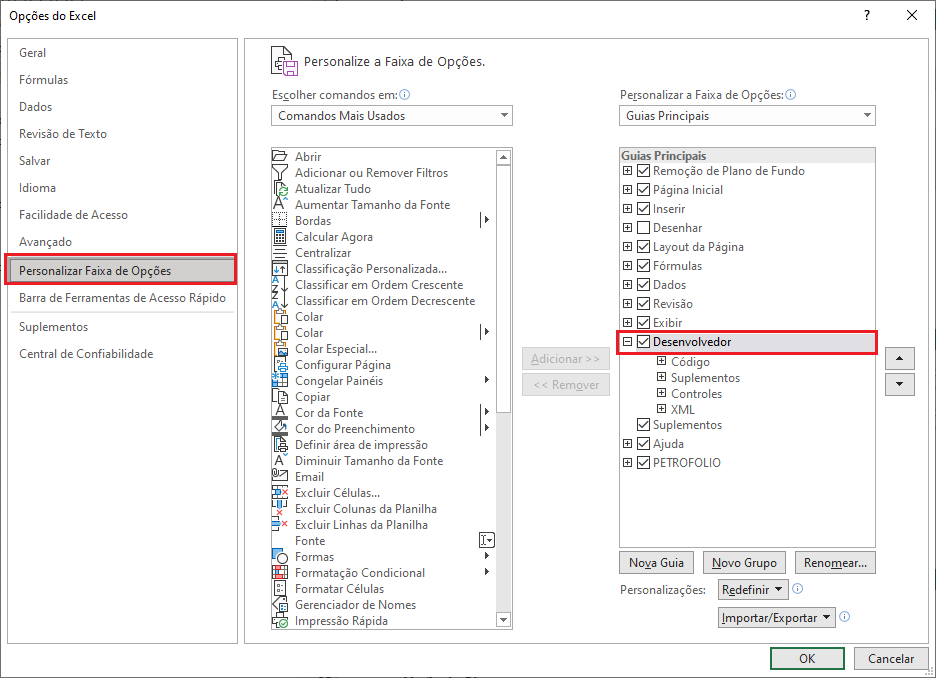The width and height of the screenshot is (936, 678).
Task: Click the Gerenciador de Nomes icon
Action: click(281, 604)
